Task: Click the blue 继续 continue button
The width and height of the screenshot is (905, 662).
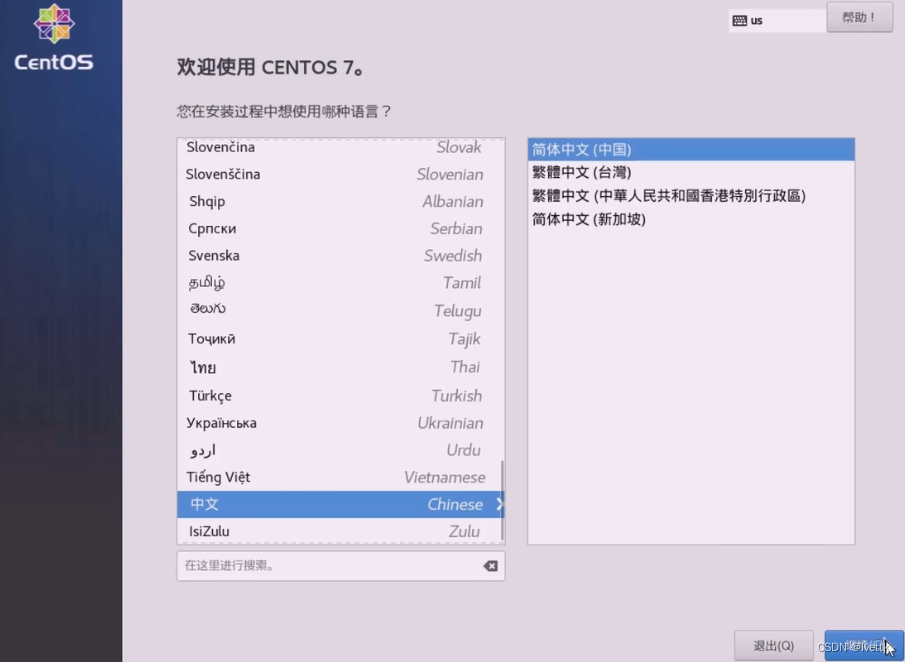Action: click(862, 645)
